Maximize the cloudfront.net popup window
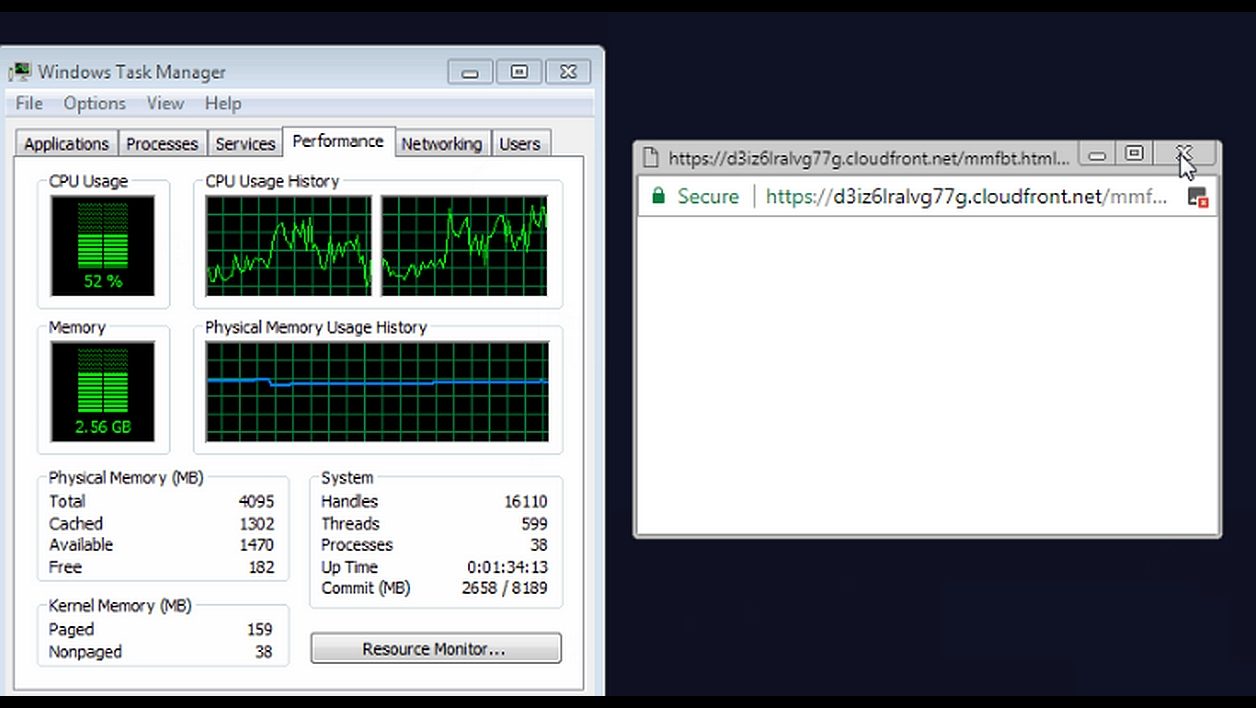 [x=1134, y=154]
